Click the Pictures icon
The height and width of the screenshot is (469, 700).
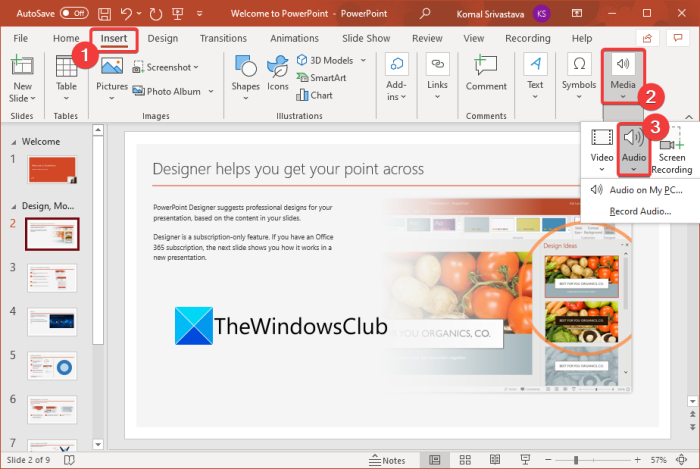pyautogui.click(x=112, y=67)
